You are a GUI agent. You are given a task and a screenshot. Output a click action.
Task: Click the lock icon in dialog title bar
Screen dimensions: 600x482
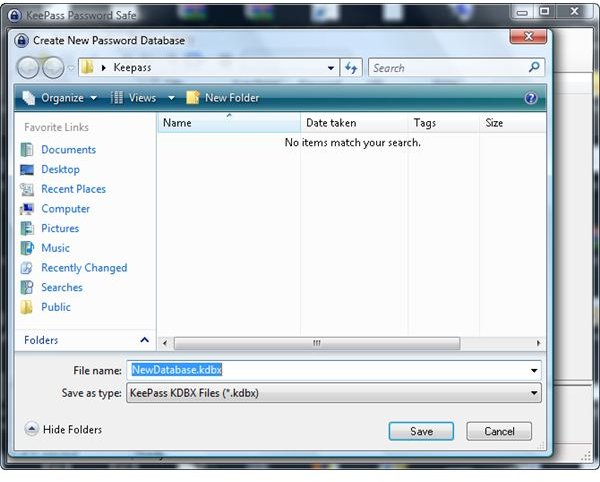(x=21, y=40)
